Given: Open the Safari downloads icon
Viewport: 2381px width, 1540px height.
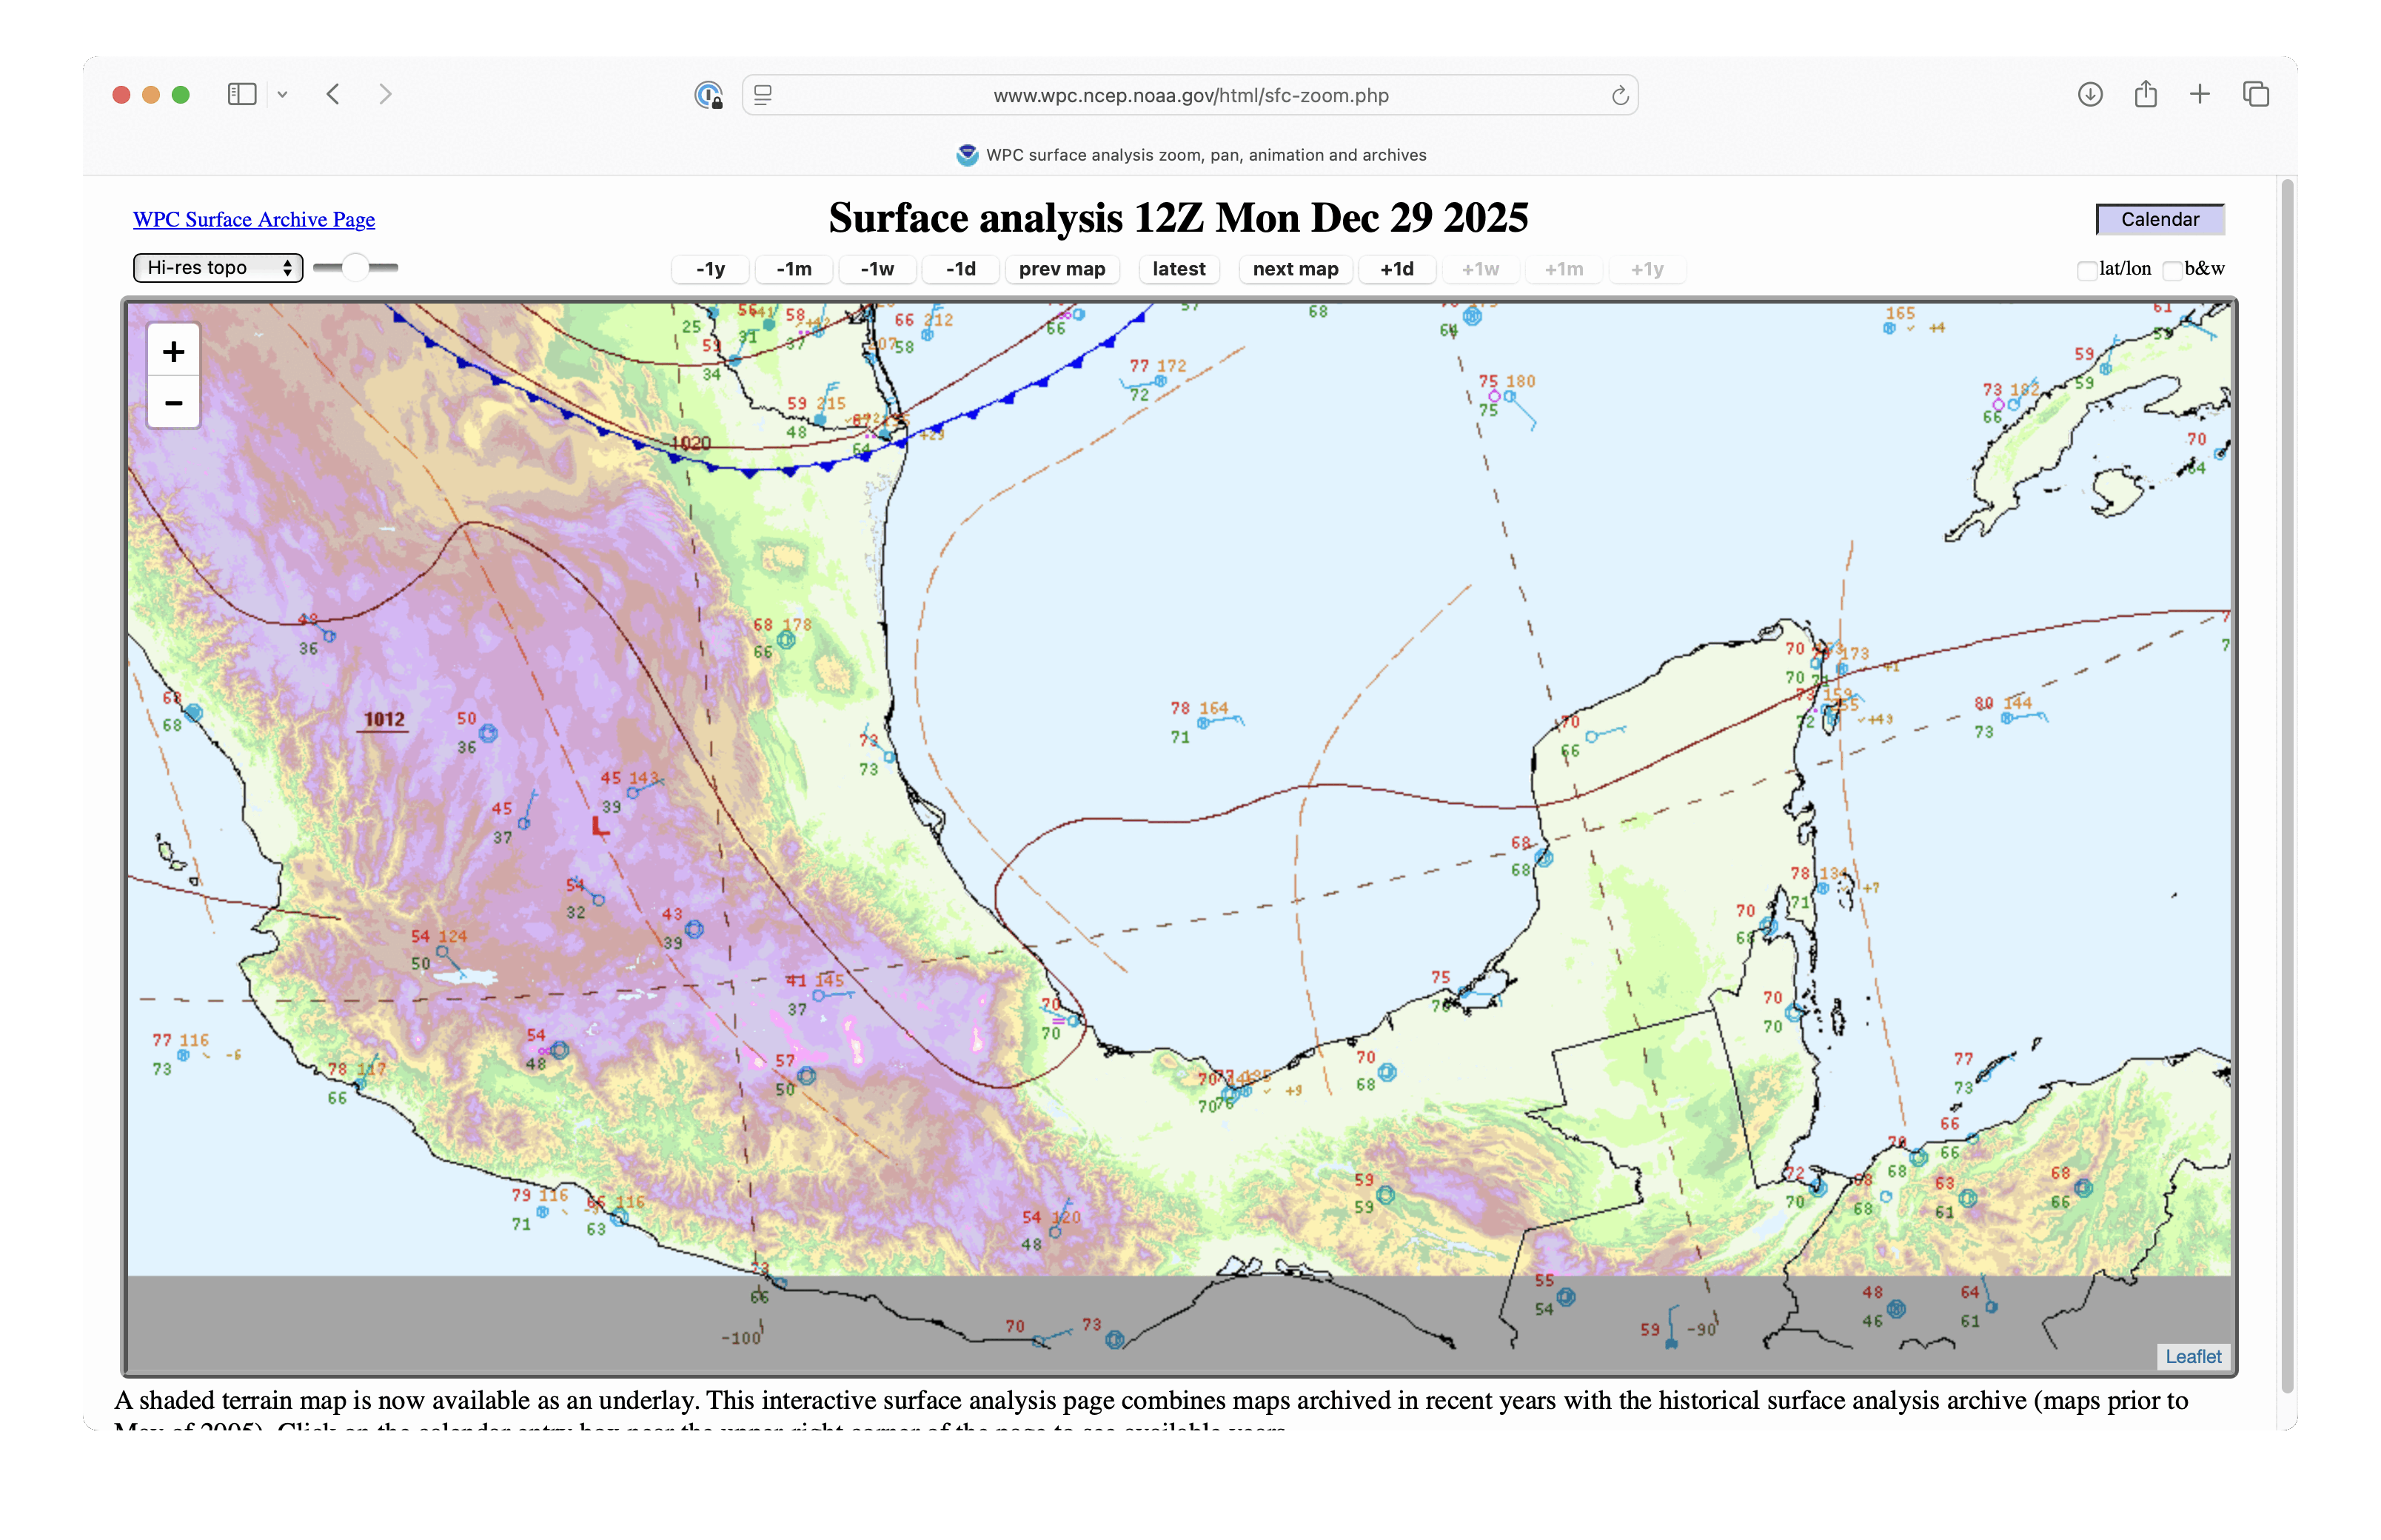Looking at the screenshot, I should (x=2089, y=95).
